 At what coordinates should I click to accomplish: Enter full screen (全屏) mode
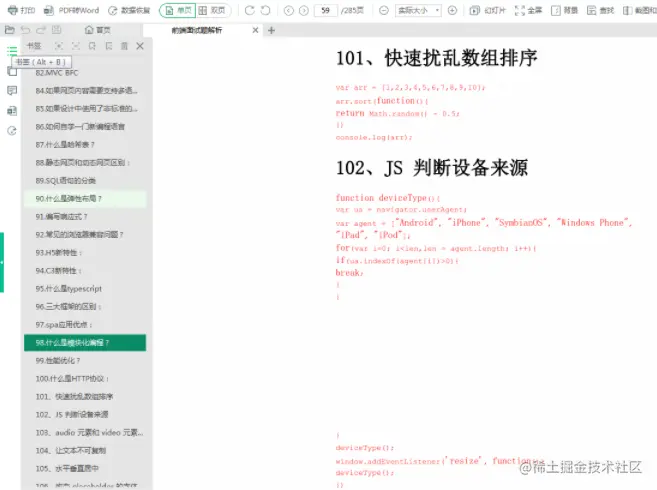(529, 10)
